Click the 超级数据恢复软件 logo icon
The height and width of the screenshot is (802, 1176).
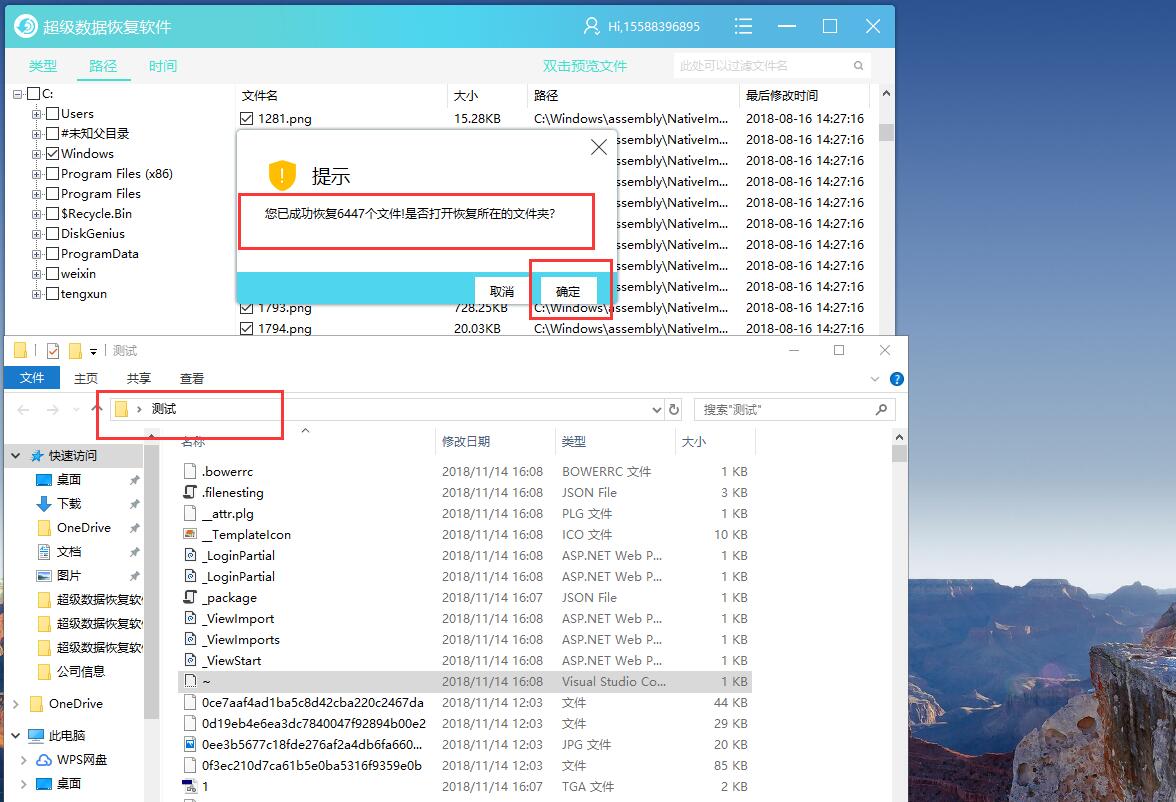point(25,26)
